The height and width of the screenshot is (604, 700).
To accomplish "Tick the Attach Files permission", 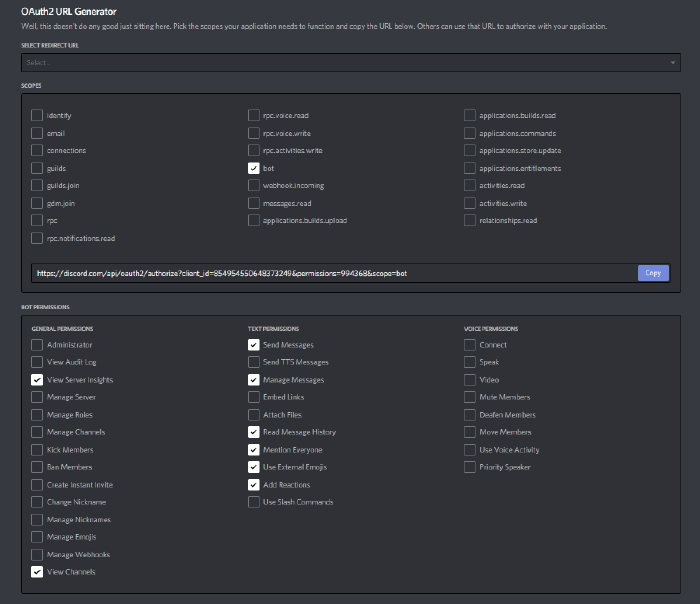I will pos(254,415).
